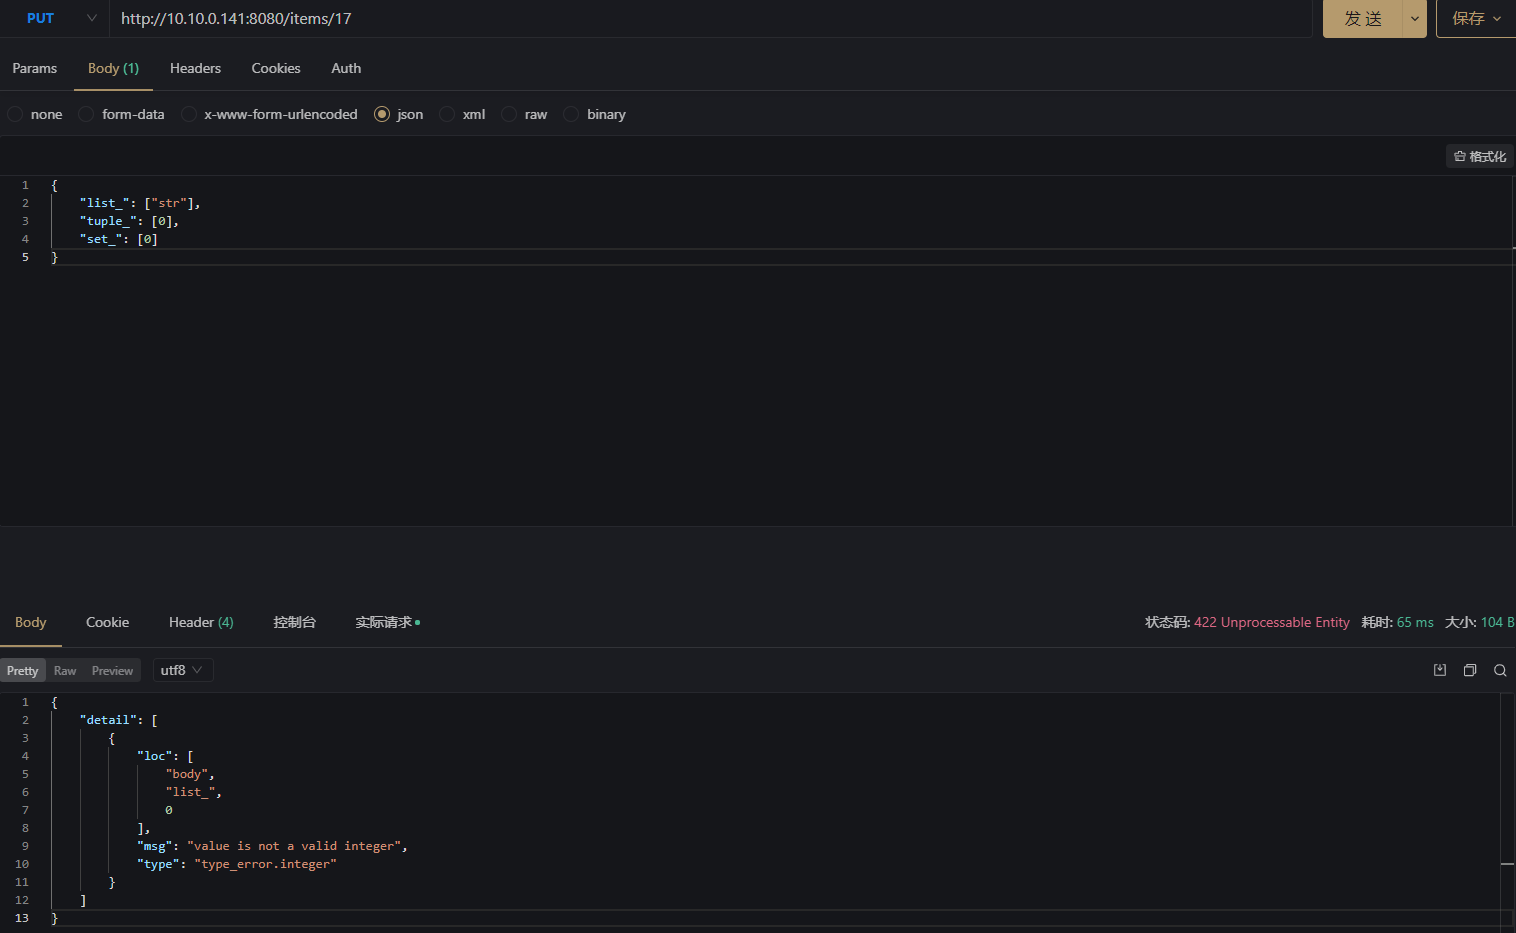1516x933 pixels.
Task: Copy the response body with the copy icon
Action: coord(1470,670)
